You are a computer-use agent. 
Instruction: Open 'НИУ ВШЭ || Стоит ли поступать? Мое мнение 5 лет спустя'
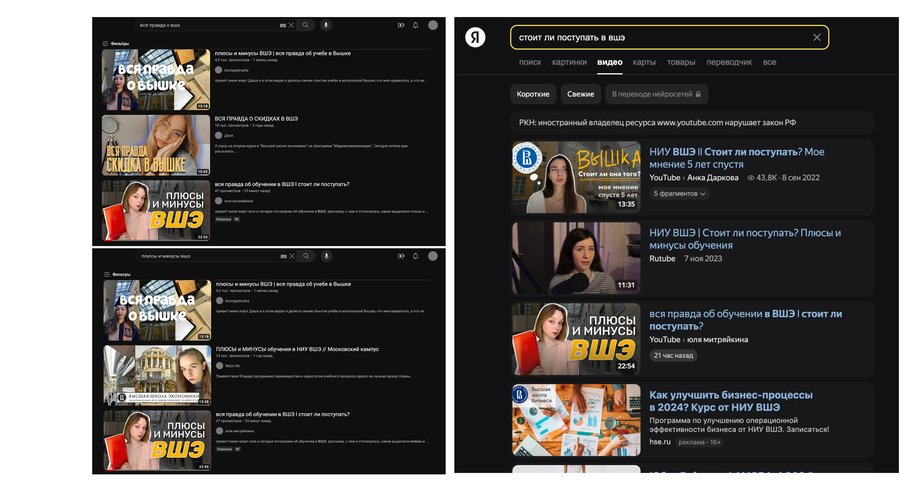(736, 158)
